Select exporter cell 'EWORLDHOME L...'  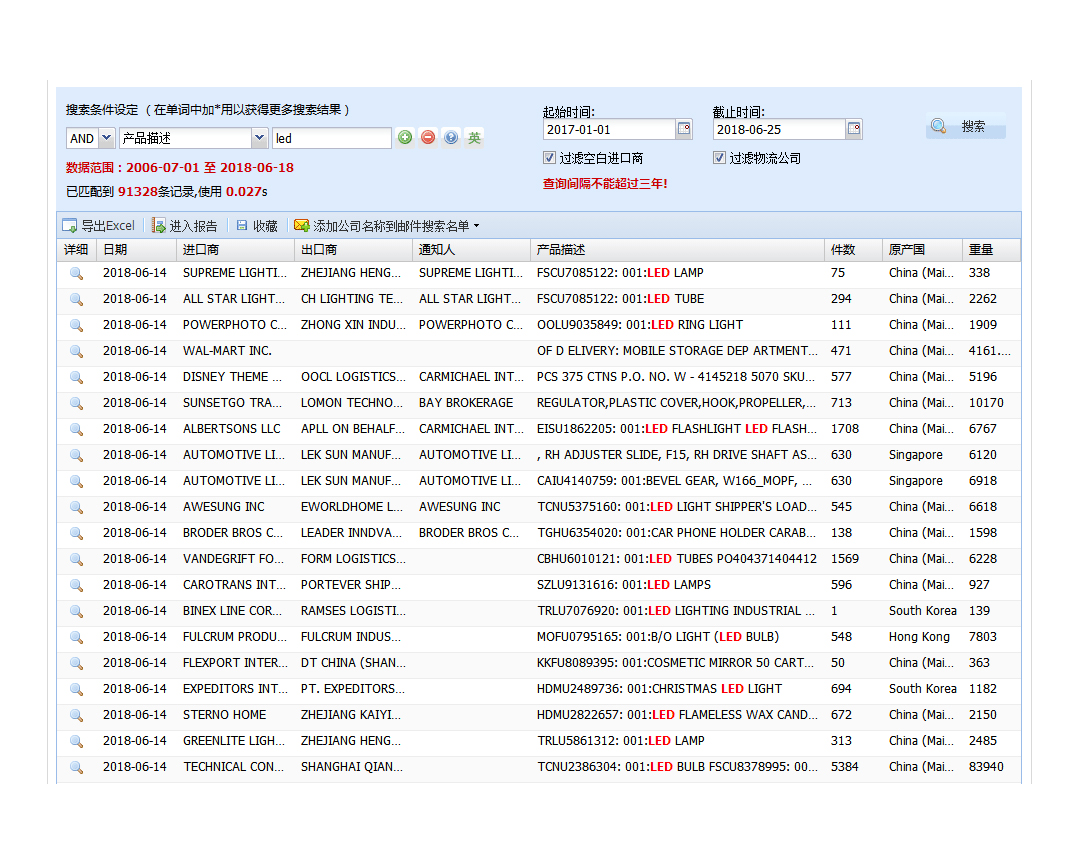point(352,507)
